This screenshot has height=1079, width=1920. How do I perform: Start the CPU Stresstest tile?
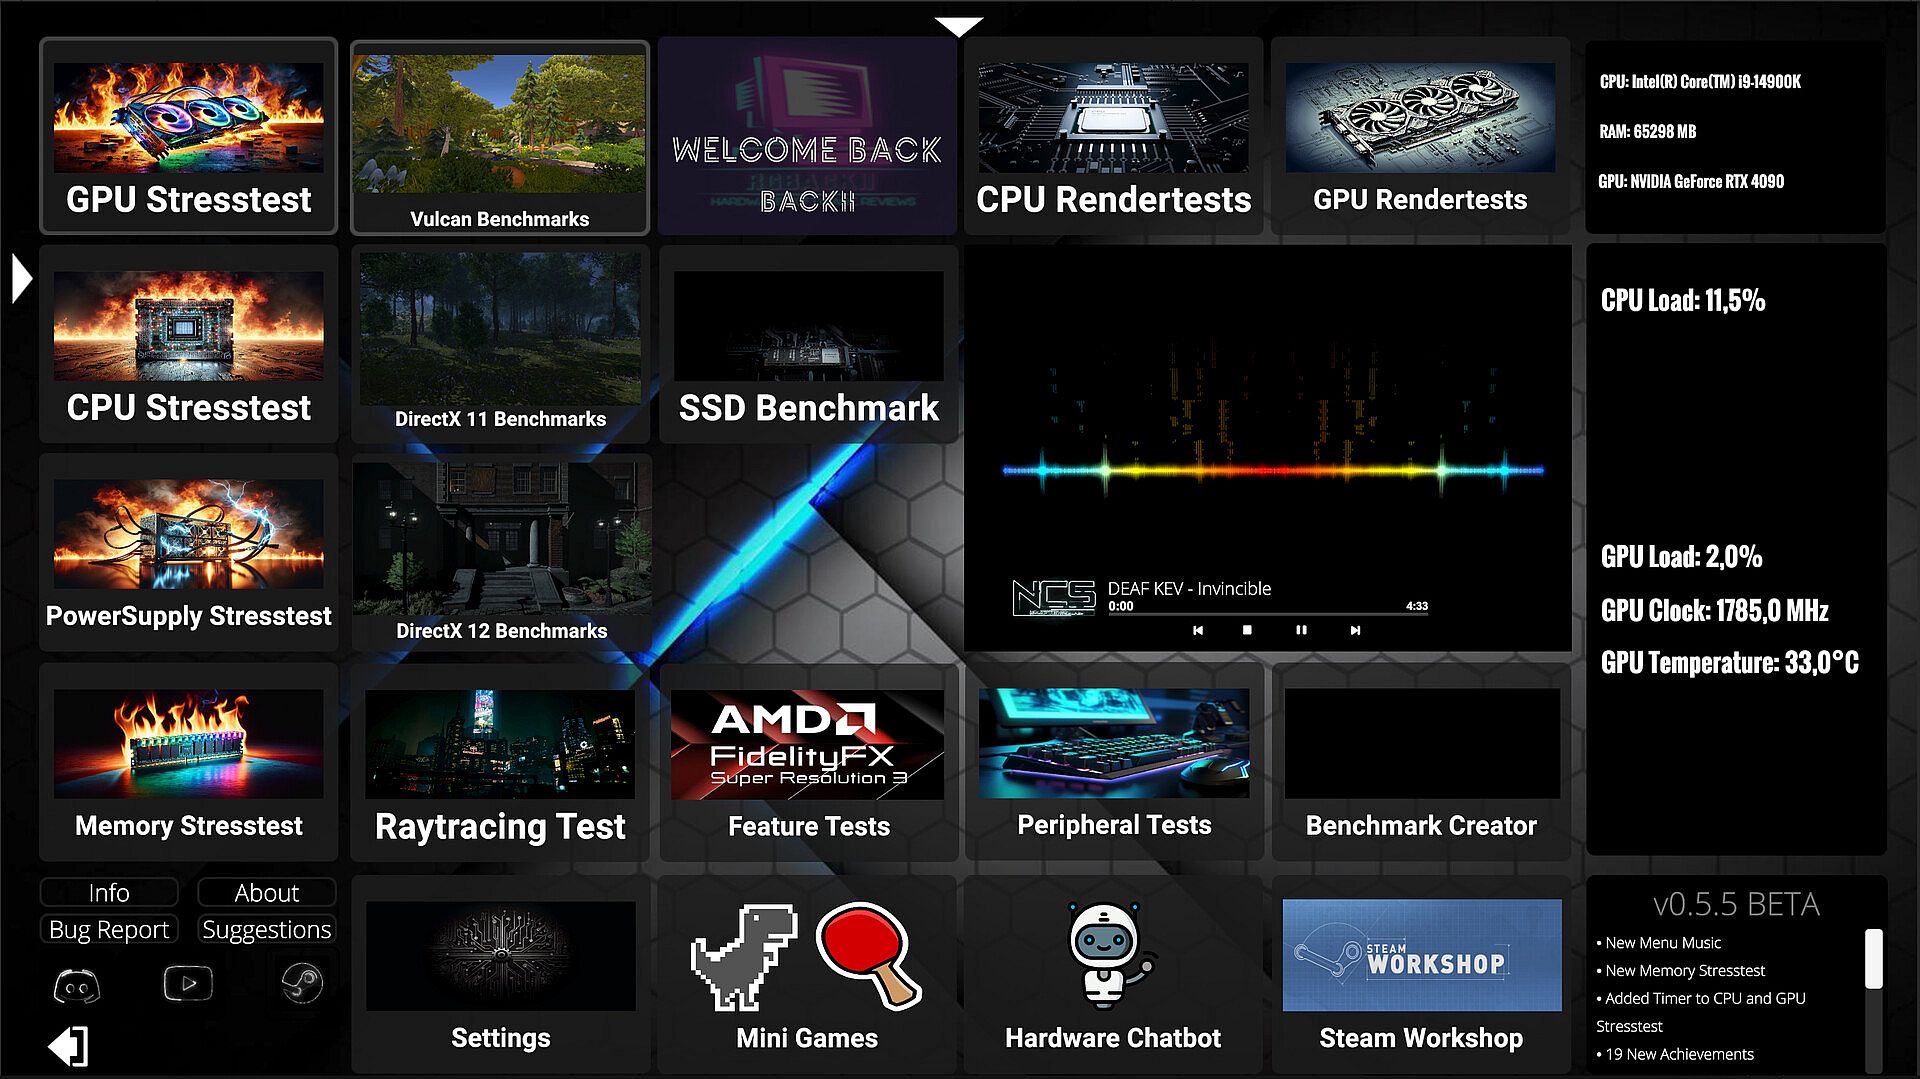point(189,344)
